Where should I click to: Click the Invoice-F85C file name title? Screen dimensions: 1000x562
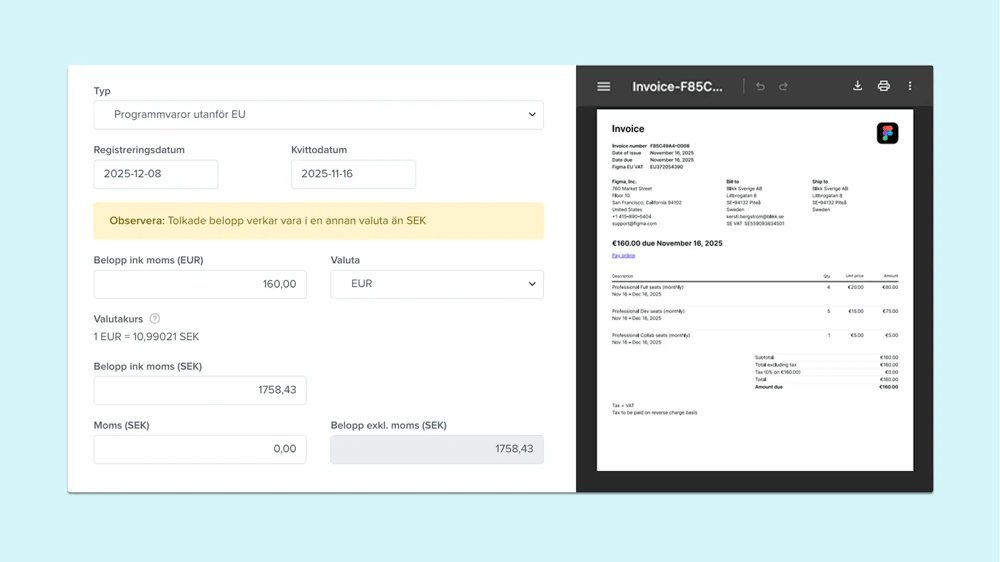[x=677, y=87]
